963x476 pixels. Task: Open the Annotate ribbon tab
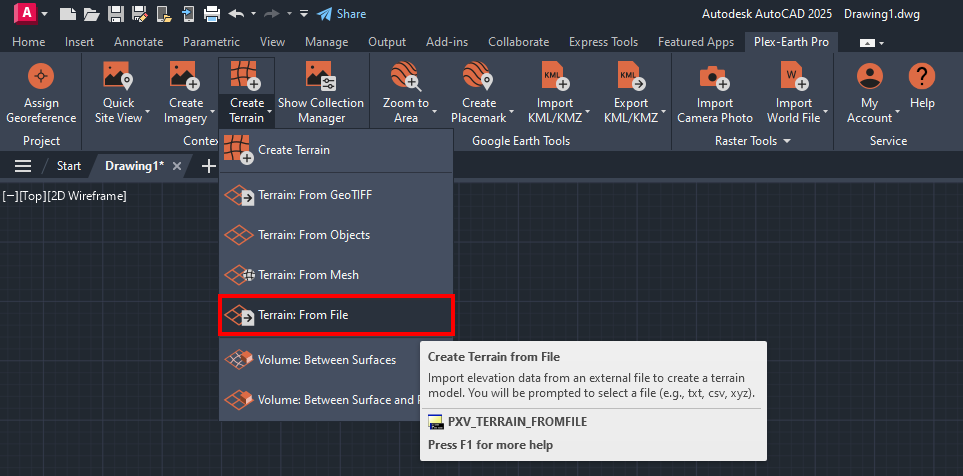coord(139,42)
